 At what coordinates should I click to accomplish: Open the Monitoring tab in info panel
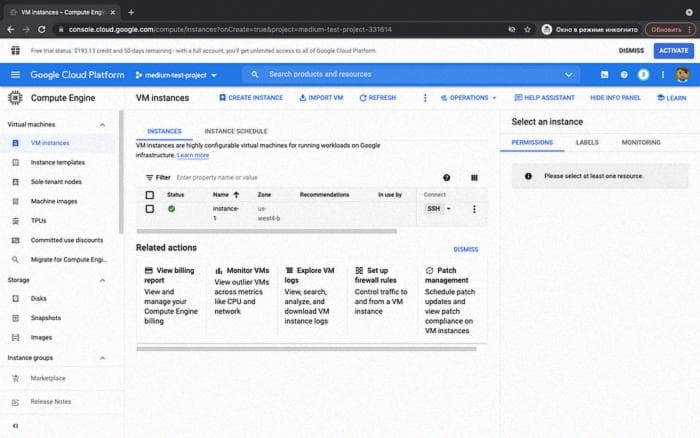[641, 142]
